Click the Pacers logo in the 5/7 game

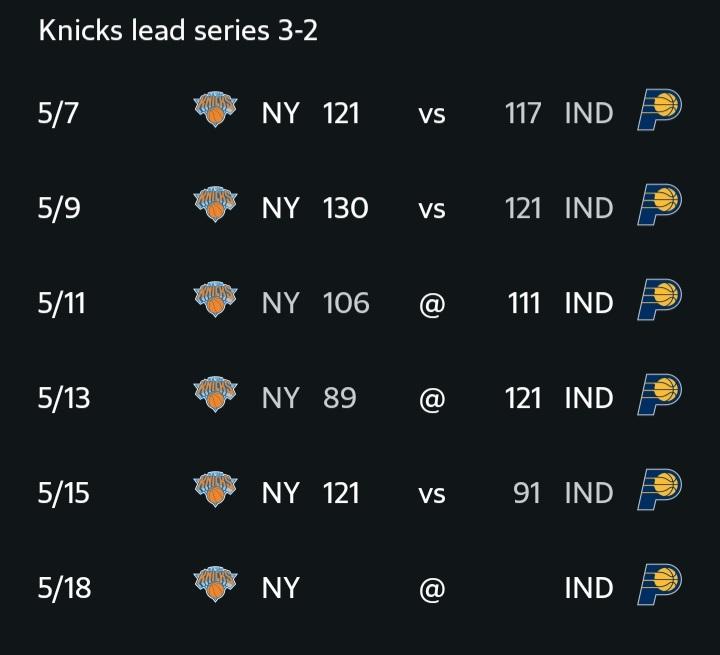659,110
